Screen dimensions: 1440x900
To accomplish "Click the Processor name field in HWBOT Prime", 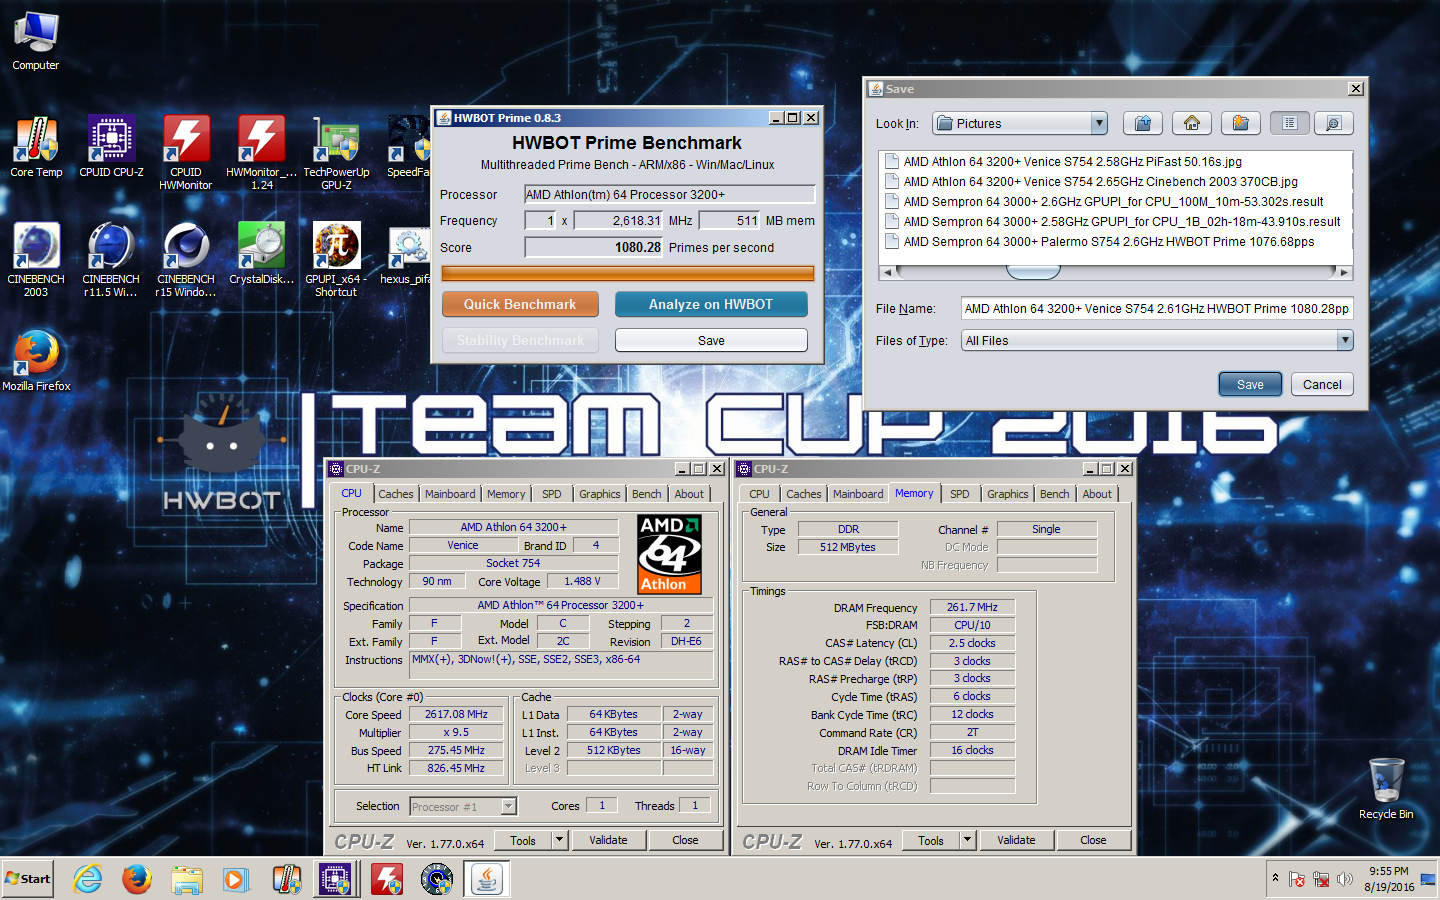I will coord(670,194).
